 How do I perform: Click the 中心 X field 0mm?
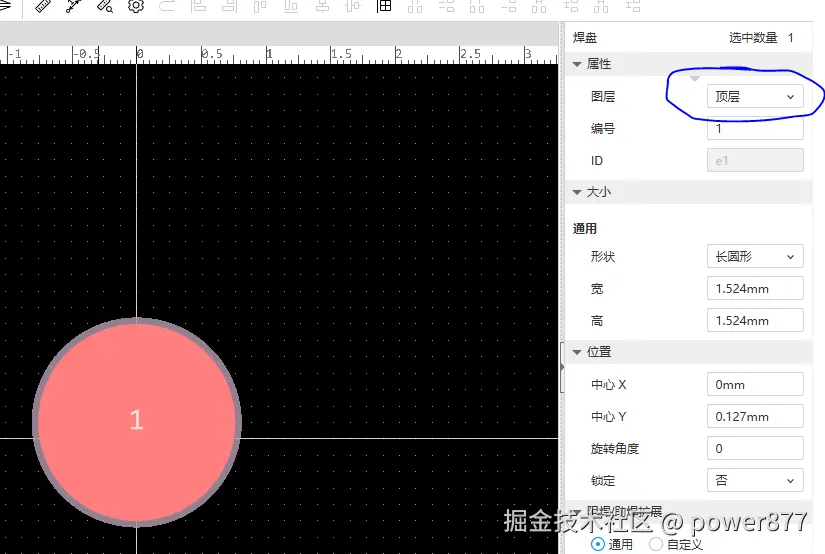coord(755,385)
